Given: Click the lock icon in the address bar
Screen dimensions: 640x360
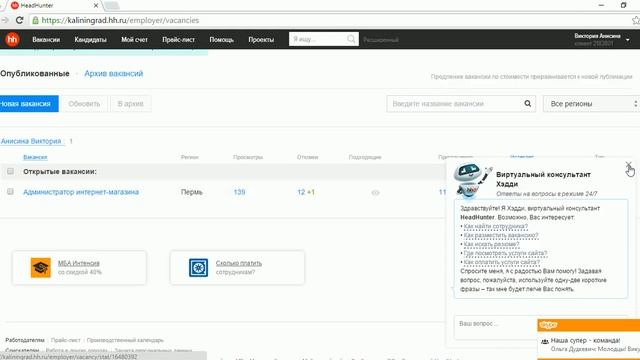Looking at the screenshot, I should click(36, 20).
